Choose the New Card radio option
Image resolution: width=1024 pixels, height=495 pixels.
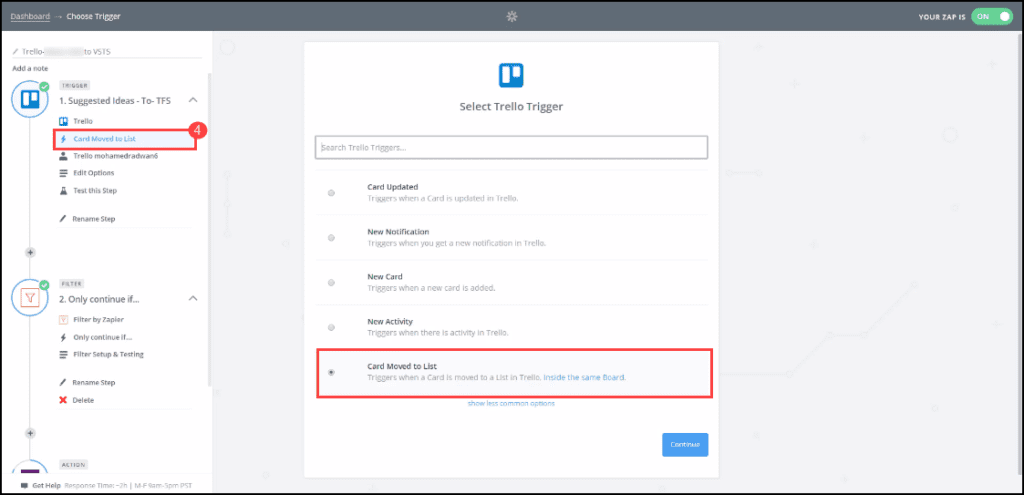click(331, 282)
